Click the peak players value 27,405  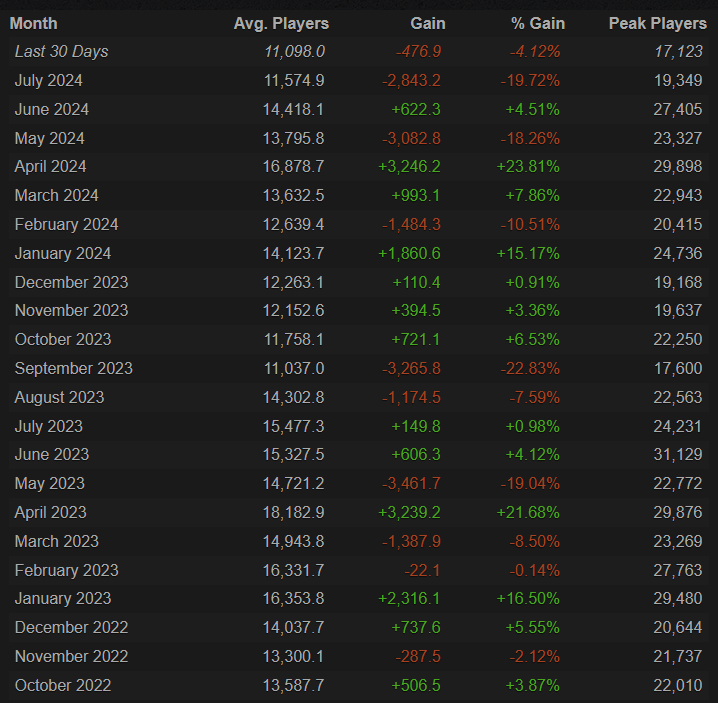click(678, 109)
